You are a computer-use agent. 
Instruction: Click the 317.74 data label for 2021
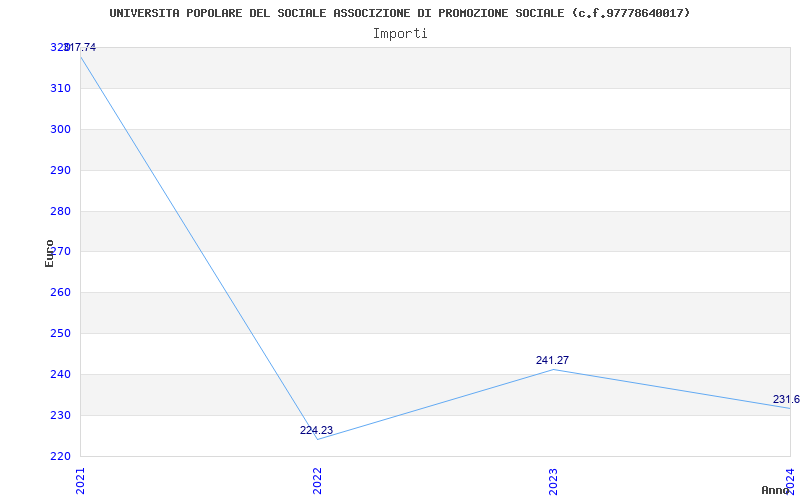[80, 47]
